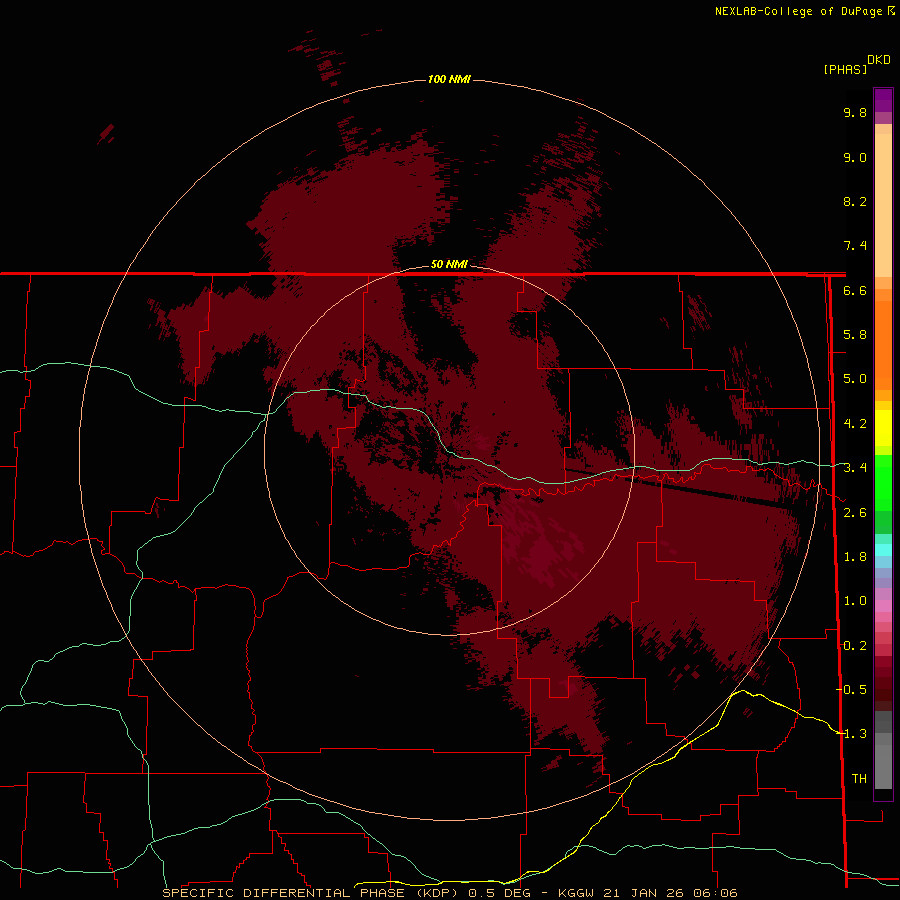Click the 7.4 scale value

855,246
